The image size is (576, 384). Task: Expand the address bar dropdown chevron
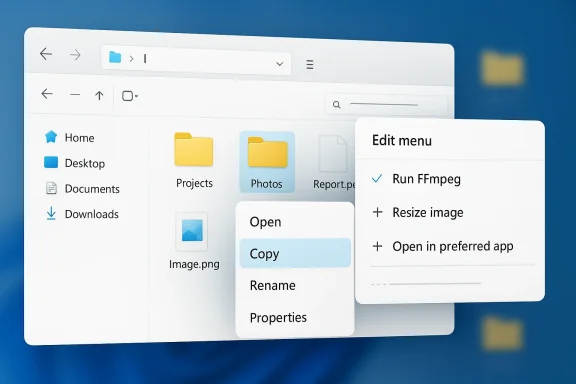pos(280,64)
